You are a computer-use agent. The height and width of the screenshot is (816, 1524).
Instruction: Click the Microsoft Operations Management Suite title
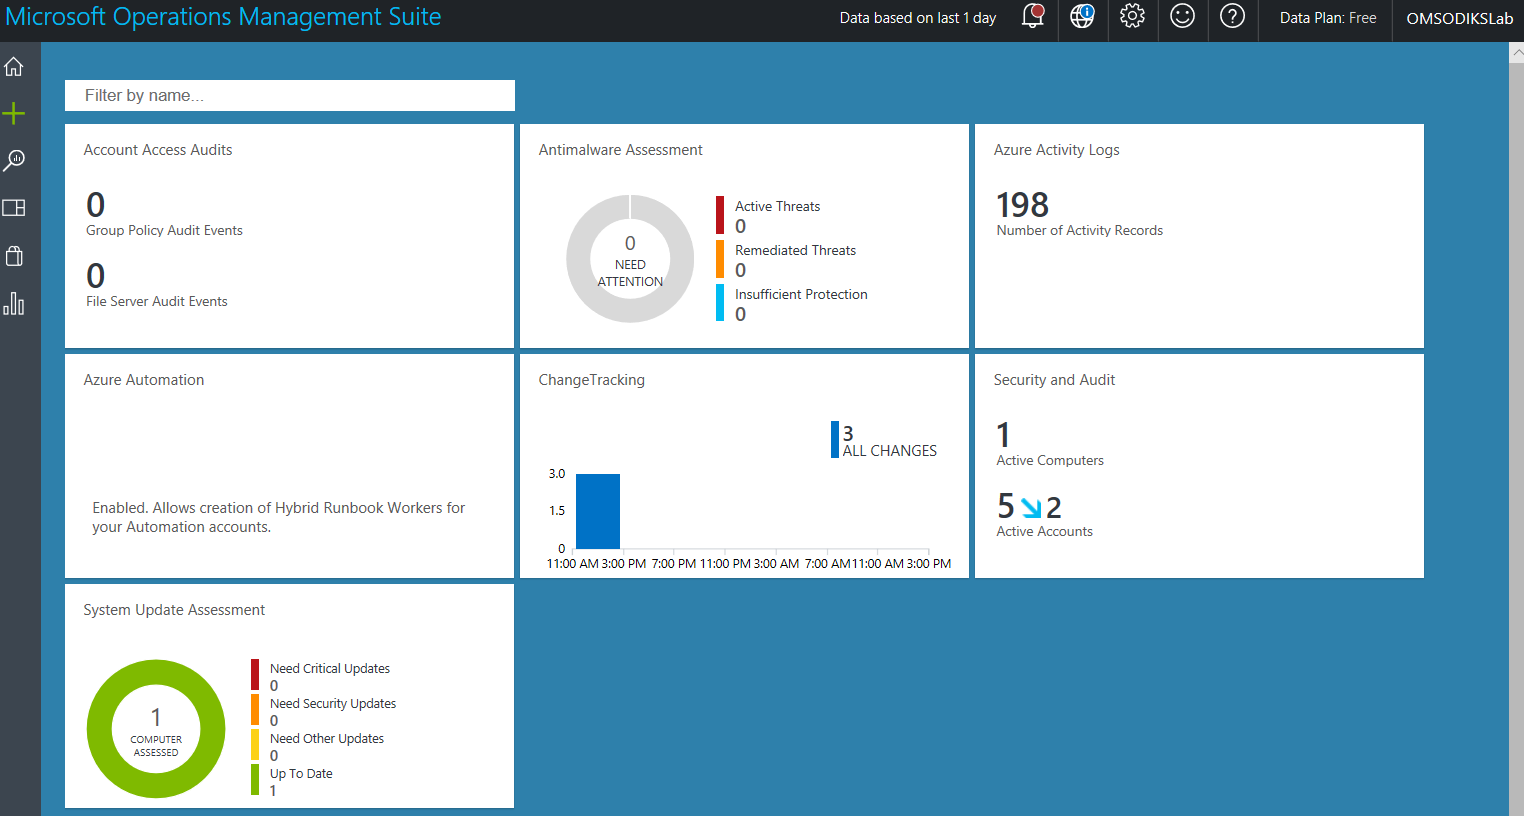[x=223, y=17]
